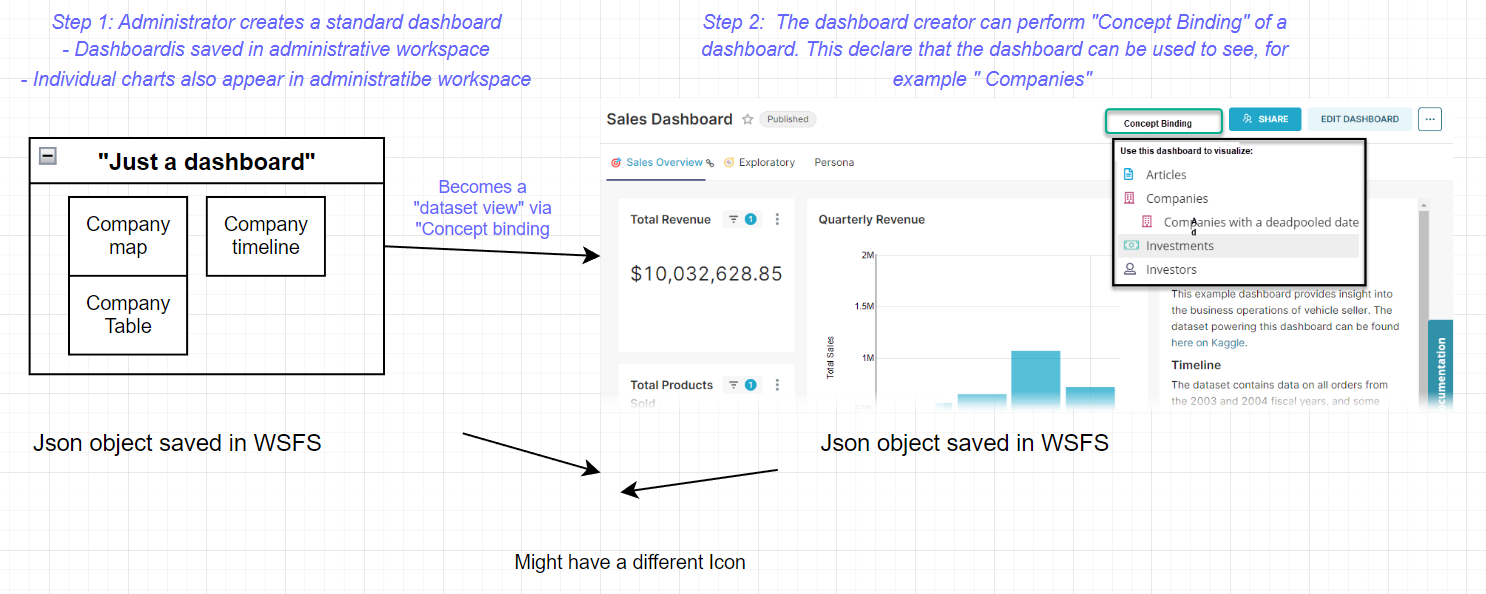Screen dimensions: 1486x594
Task: Click the dashboard's vertical scrollbar up arrow
Action: [1422, 205]
